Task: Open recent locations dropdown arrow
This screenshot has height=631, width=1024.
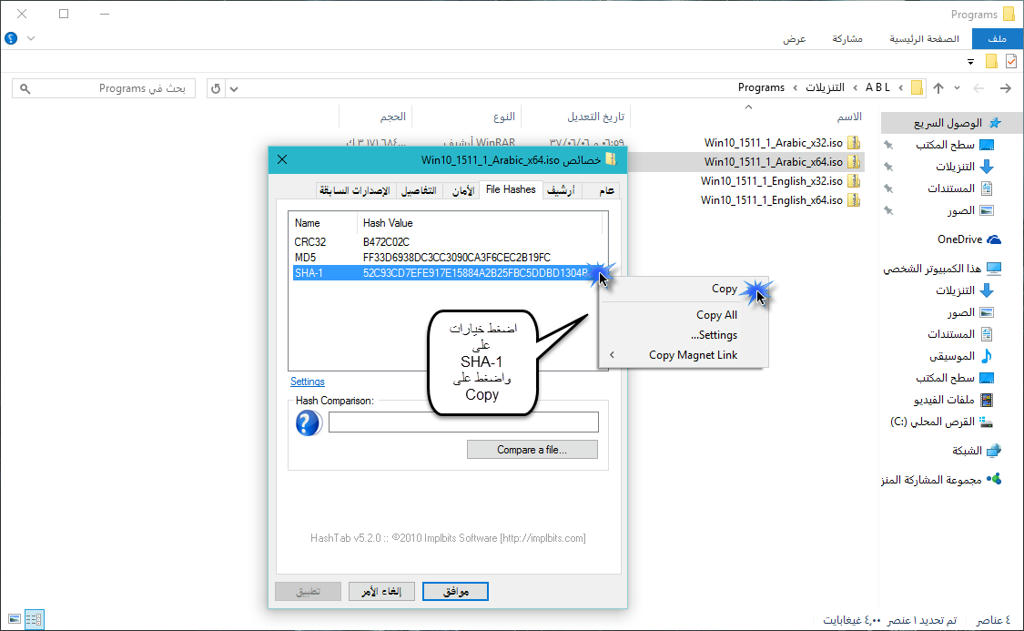Action: tap(957, 88)
